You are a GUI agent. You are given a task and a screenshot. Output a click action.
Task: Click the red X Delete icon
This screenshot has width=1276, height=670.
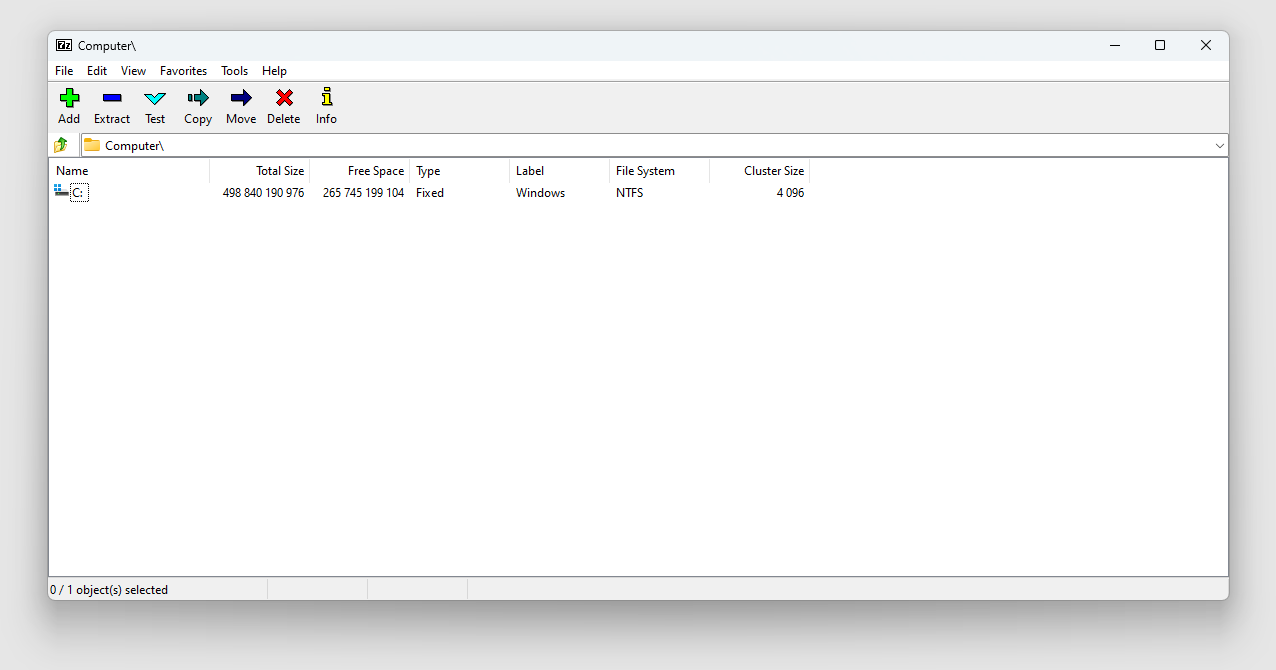[284, 98]
